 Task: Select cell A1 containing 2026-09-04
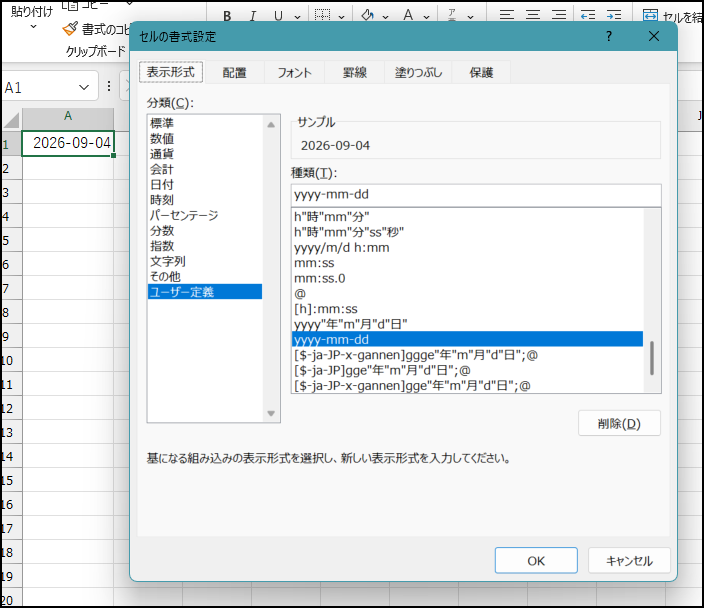click(x=68, y=143)
